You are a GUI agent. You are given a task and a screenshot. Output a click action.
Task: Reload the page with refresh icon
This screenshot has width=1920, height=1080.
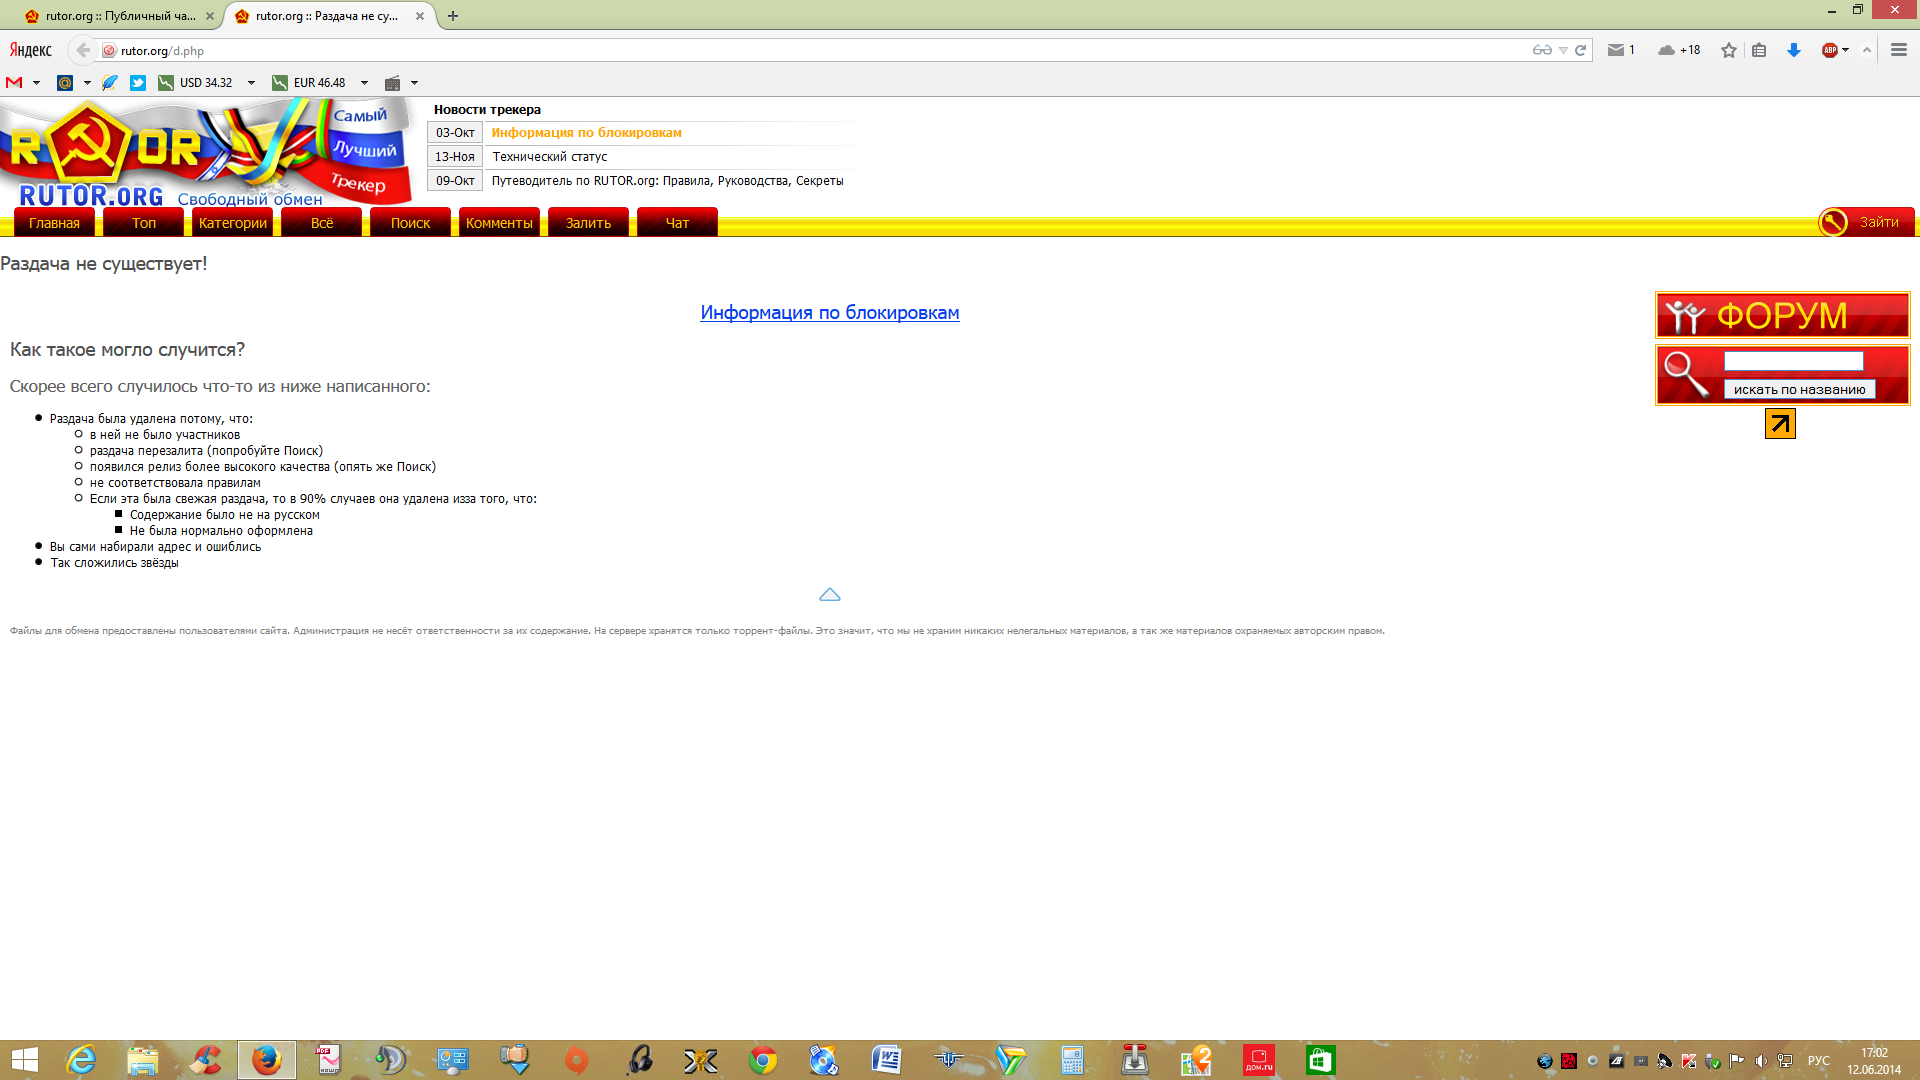tap(1581, 50)
